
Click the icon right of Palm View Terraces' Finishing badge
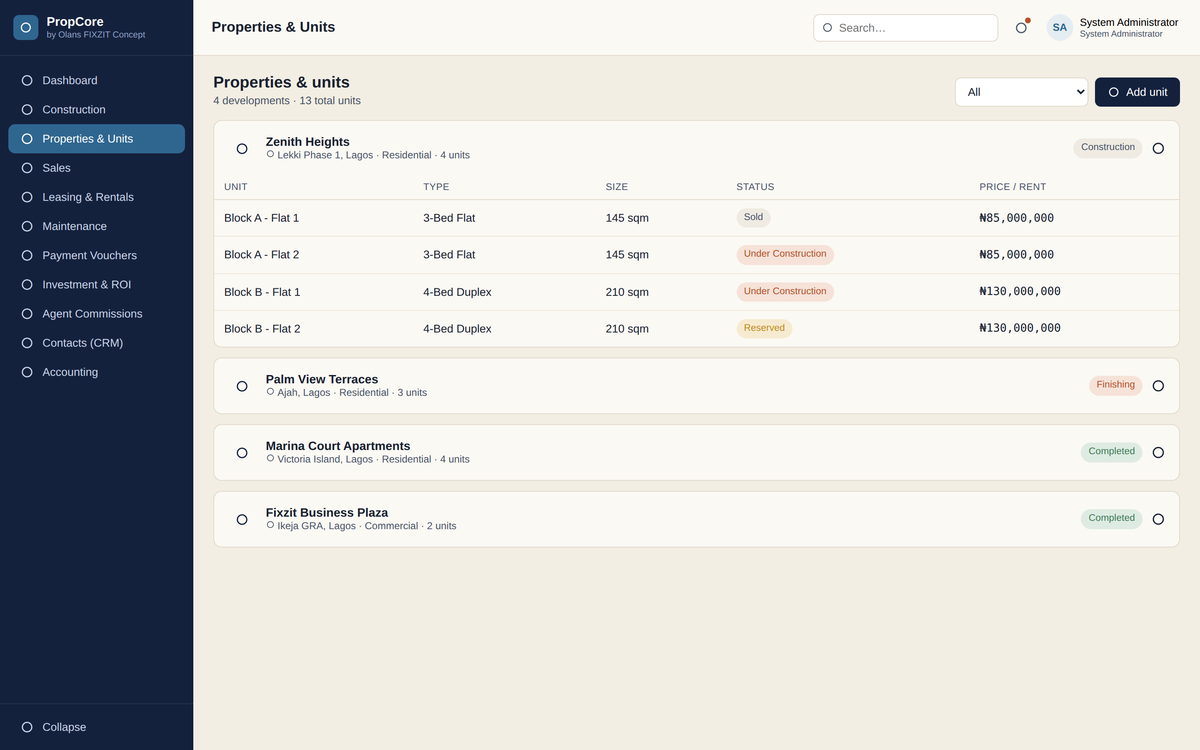click(1158, 386)
